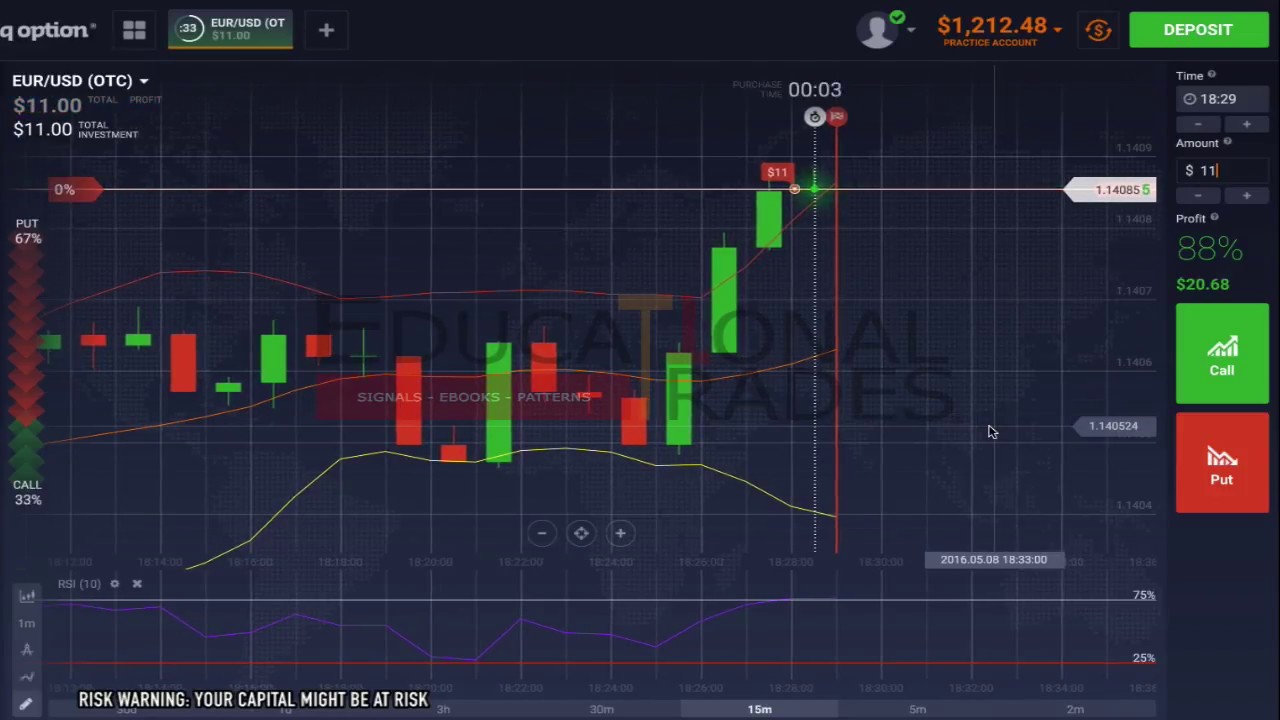This screenshot has width=1280, height=720.
Task: Switch chart range to 30m
Action: click(x=601, y=709)
